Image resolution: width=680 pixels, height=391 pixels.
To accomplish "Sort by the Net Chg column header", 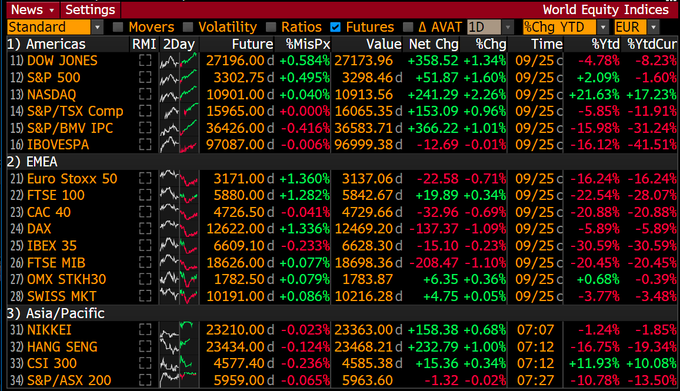I will pyautogui.click(x=433, y=44).
